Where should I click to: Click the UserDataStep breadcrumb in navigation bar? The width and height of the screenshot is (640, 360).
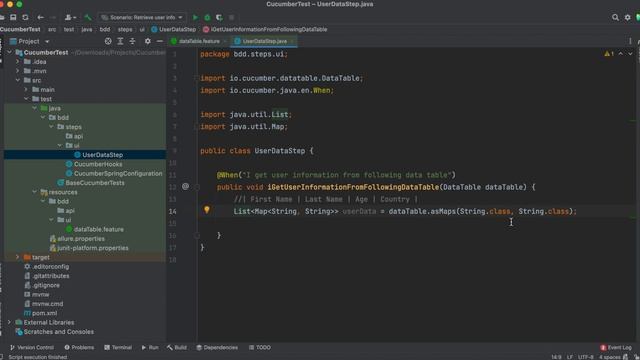173,29
